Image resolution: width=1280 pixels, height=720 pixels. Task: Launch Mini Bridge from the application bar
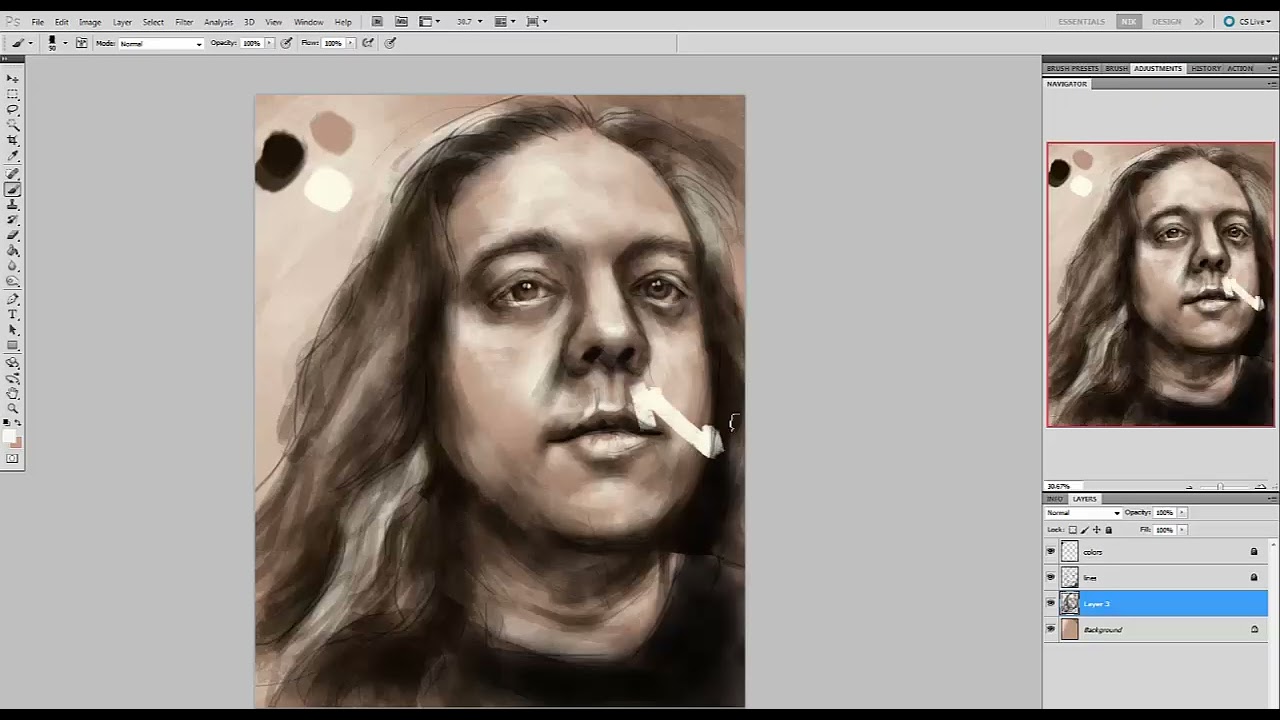pos(402,21)
